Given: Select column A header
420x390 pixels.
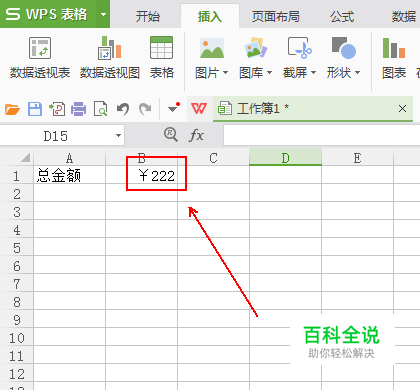Looking at the screenshot, I should (69, 158).
